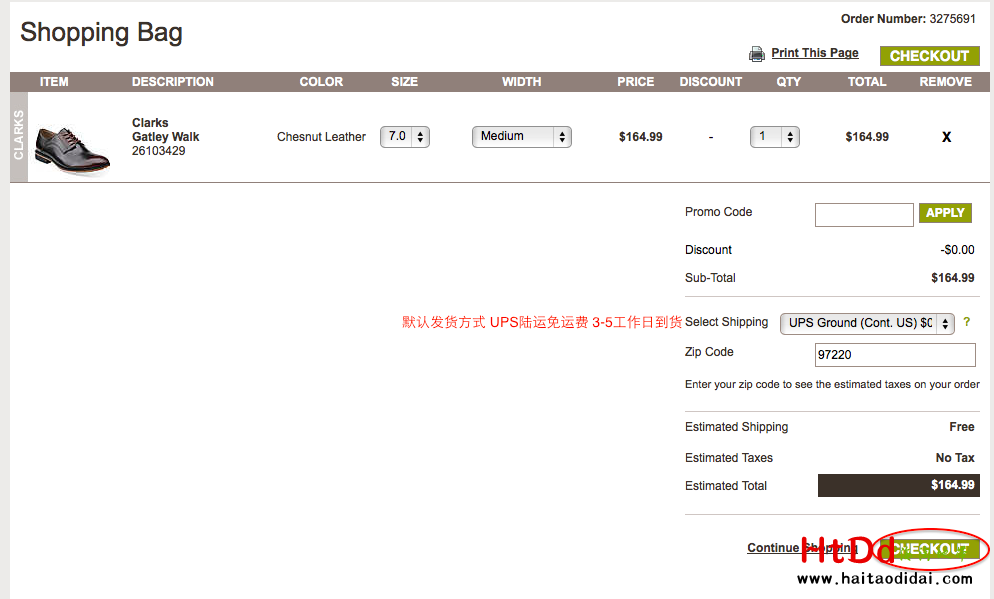
Task: Open the quantity dropdown showing 1
Action: pyautogui.click(x=775, y=137)
